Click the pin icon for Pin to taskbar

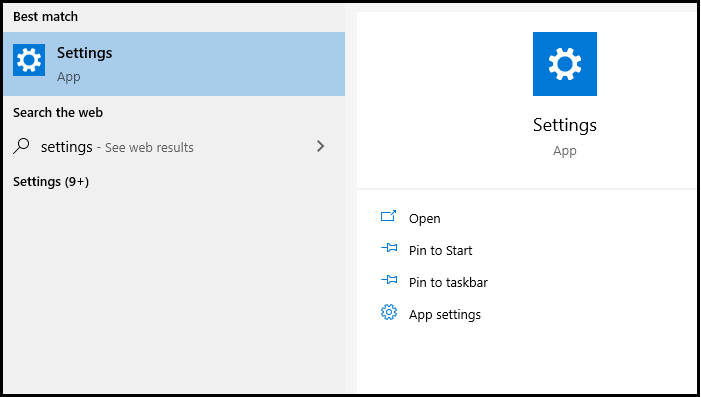[x=389, y=280]
